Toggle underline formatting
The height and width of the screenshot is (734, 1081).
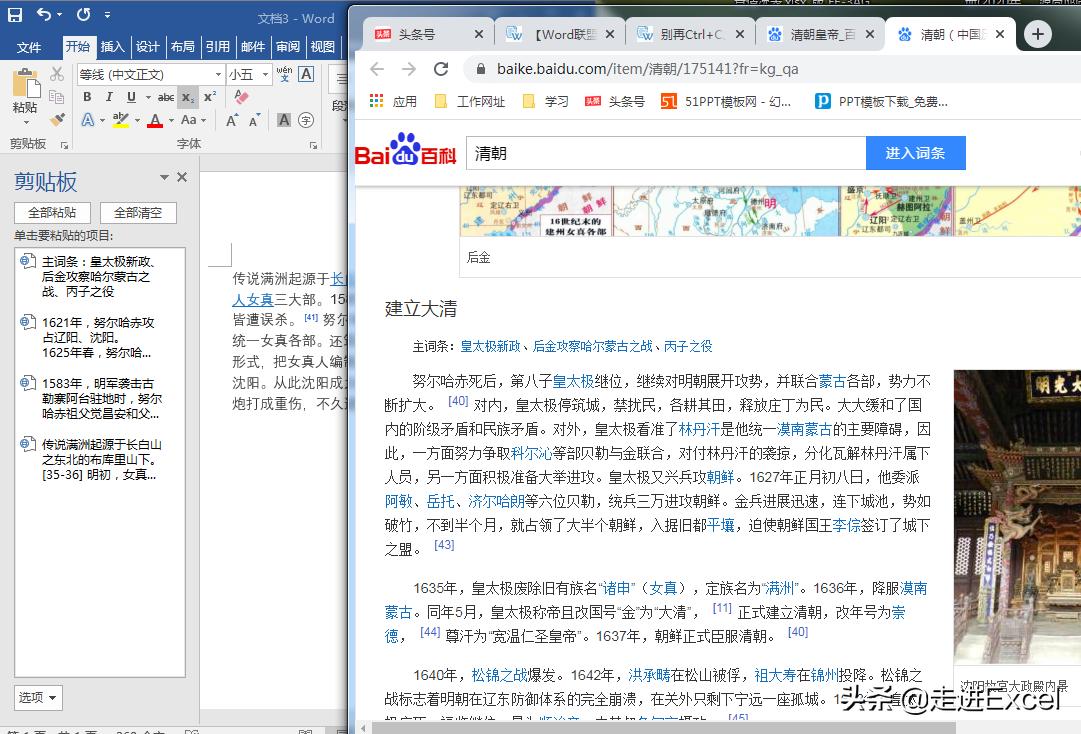click(130, 97)
